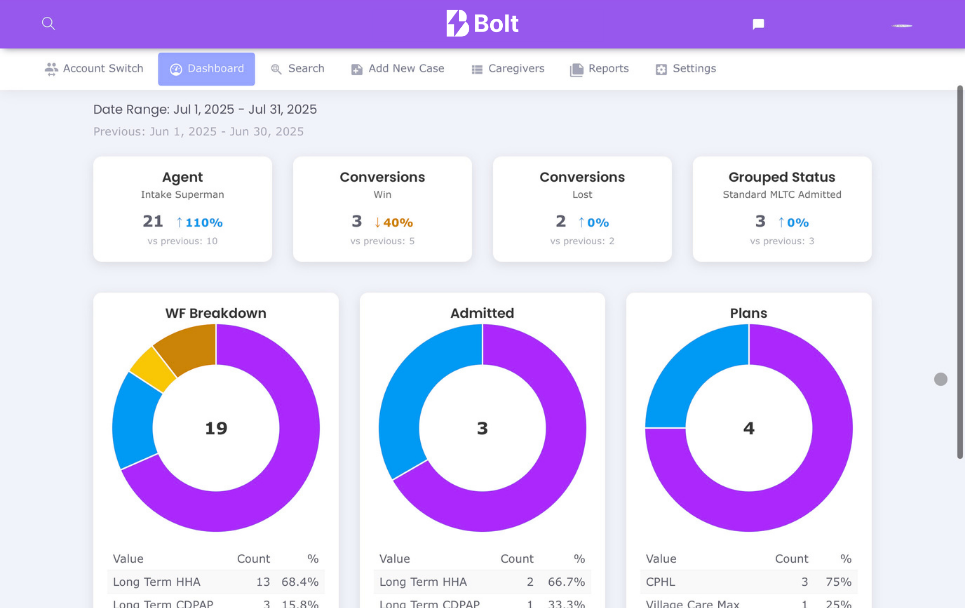Open the search magnifier in the purple header
Screen dimensions: 965x608
coord(48,23)
